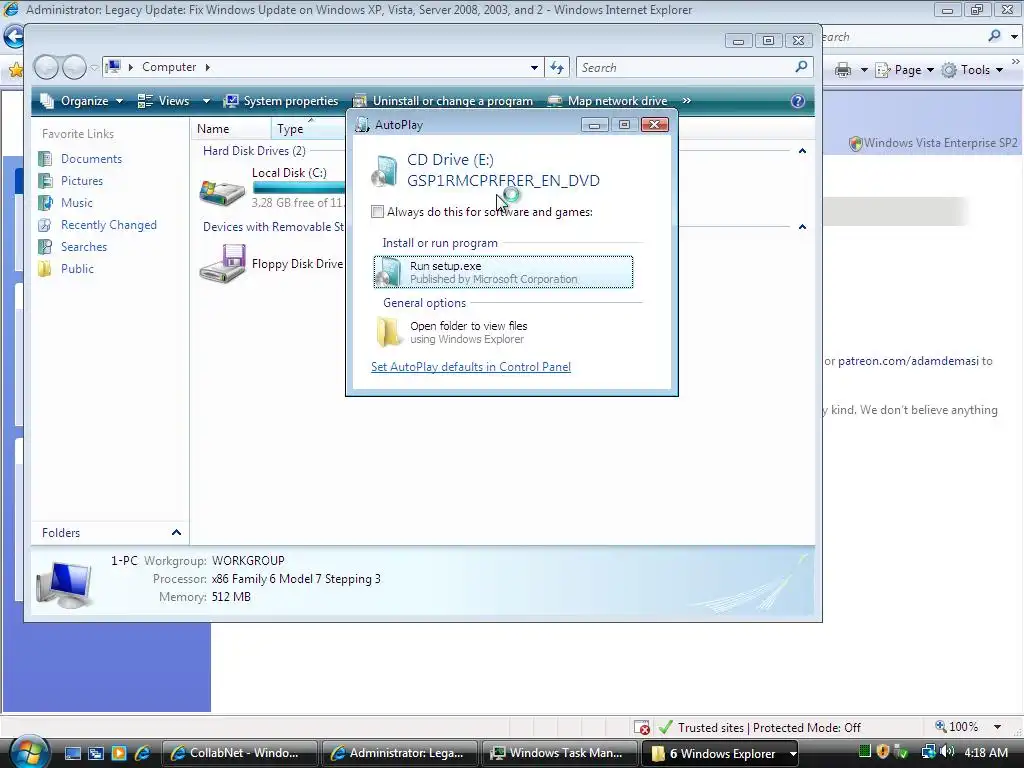The height and width of the screenshot is (768, 1024).
Task: Click the Documents icon in Favorite Links
Action: click(x=45, y=159)
